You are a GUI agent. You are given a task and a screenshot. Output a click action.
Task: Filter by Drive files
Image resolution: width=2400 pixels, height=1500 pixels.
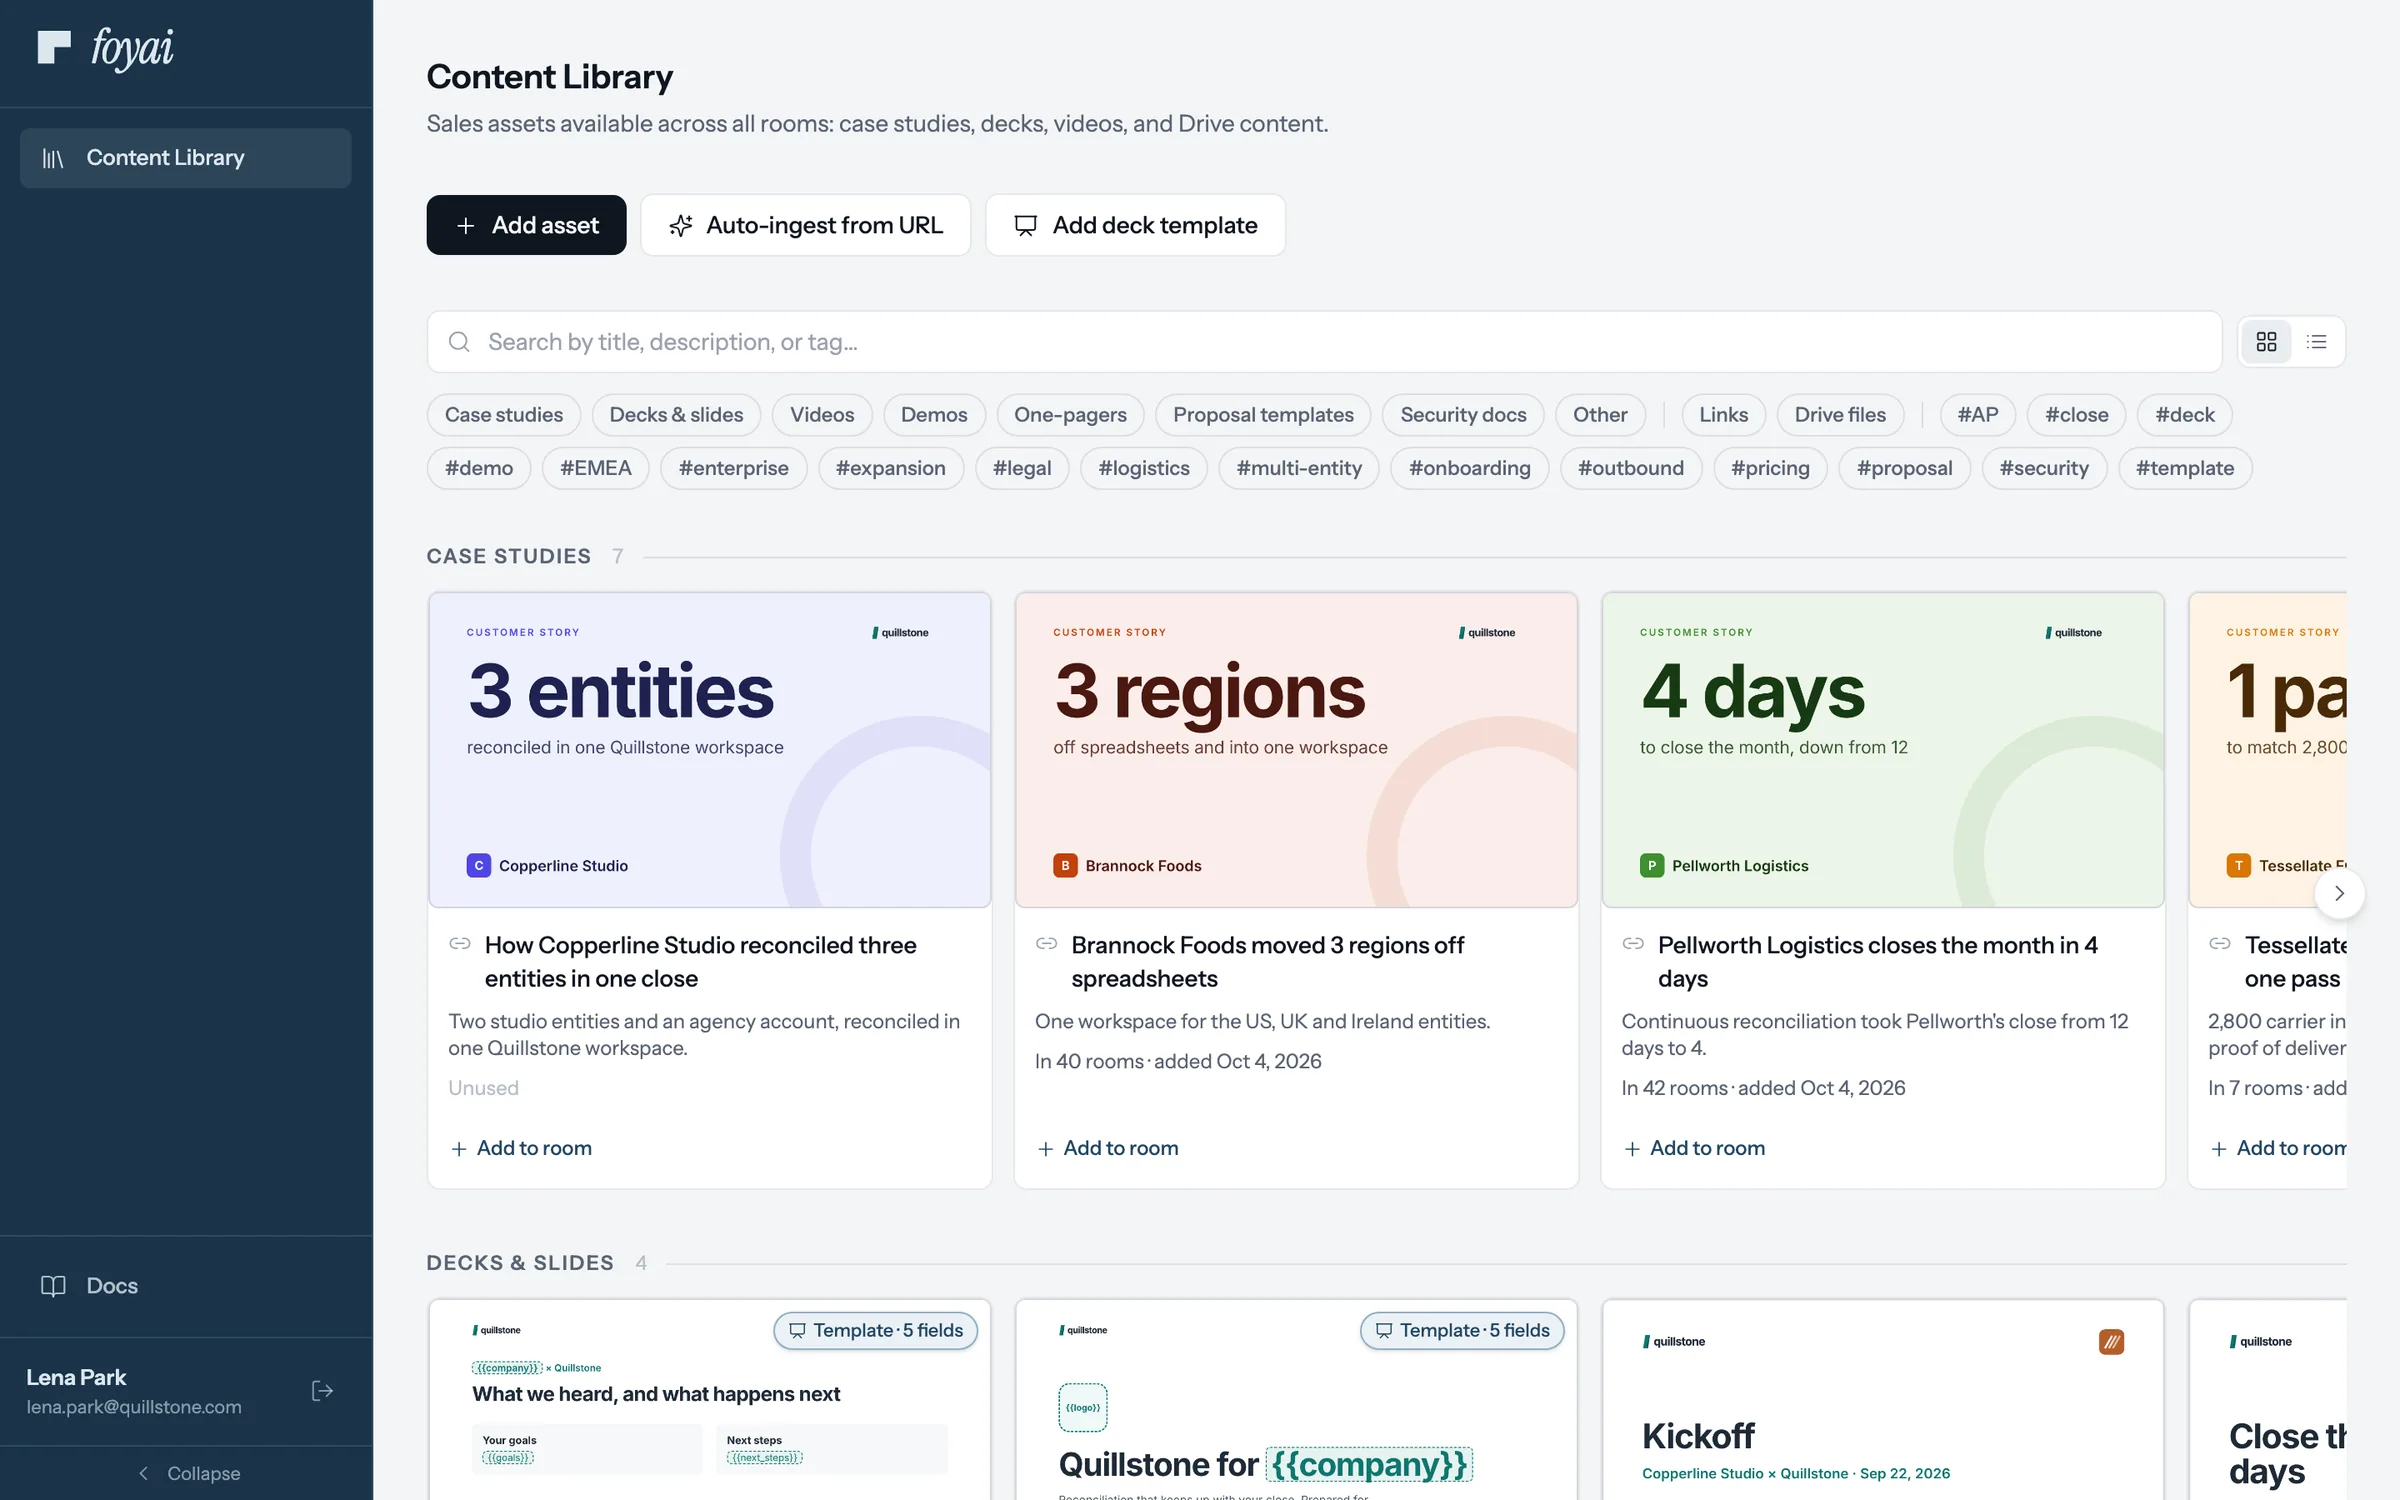1840,415
